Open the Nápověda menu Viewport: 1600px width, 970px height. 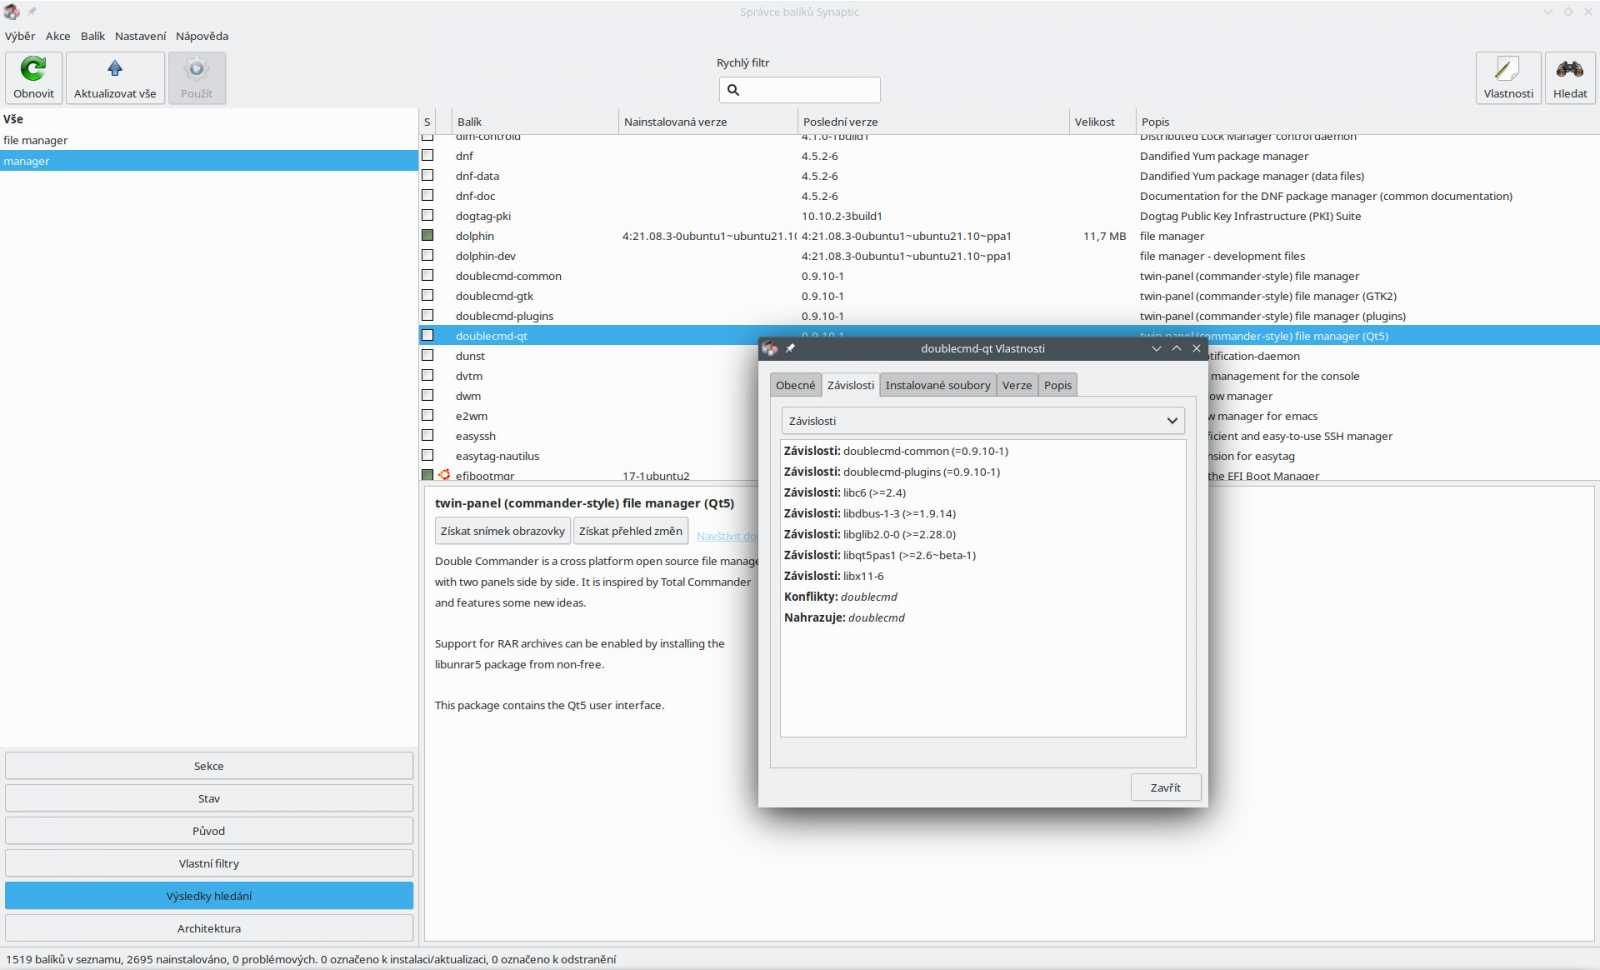(202, 36)
